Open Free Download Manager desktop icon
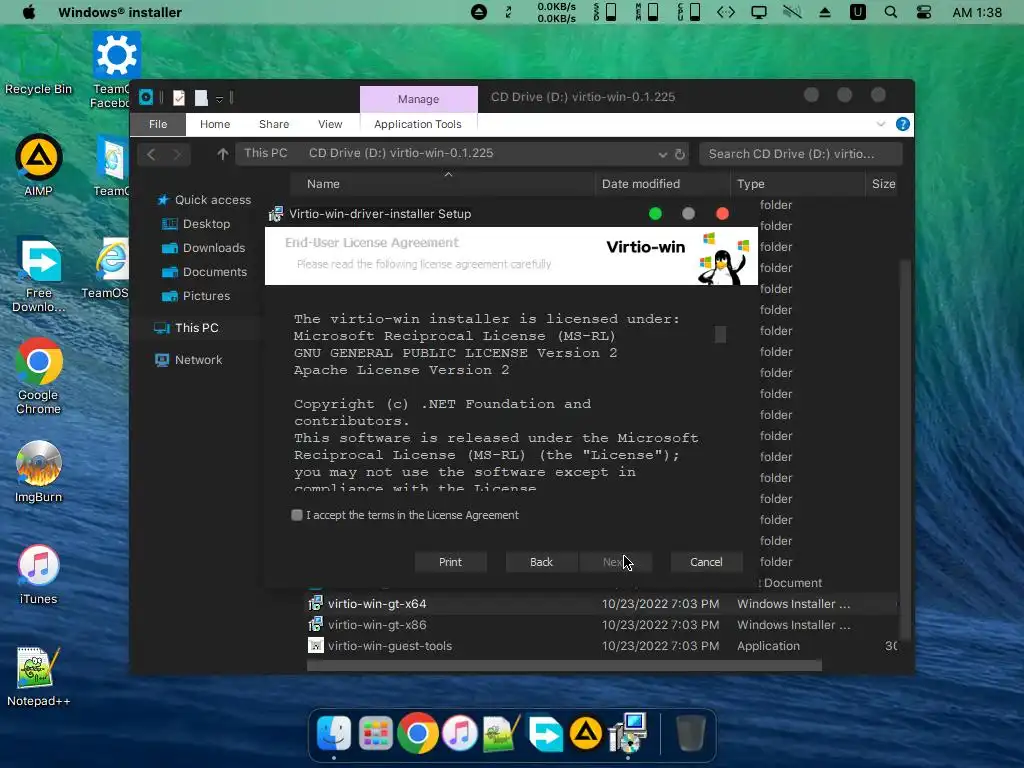The width and height of the screenshot is (1024, 768). (x=39, y=274)
